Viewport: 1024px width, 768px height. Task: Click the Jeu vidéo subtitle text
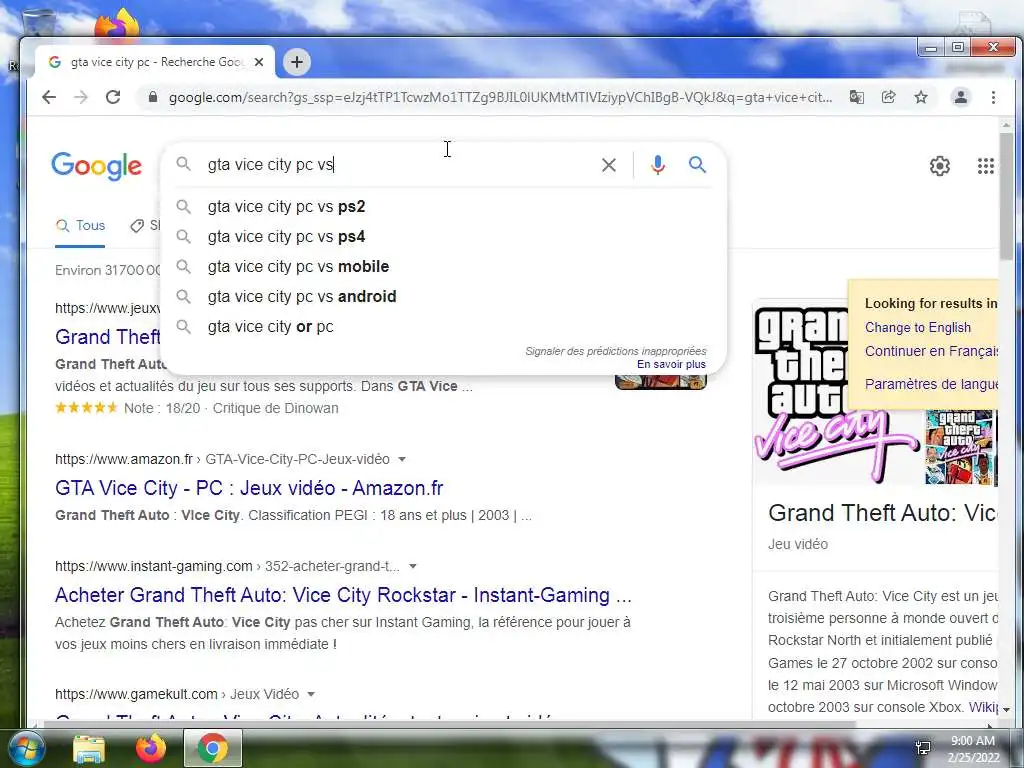point(797,544)
